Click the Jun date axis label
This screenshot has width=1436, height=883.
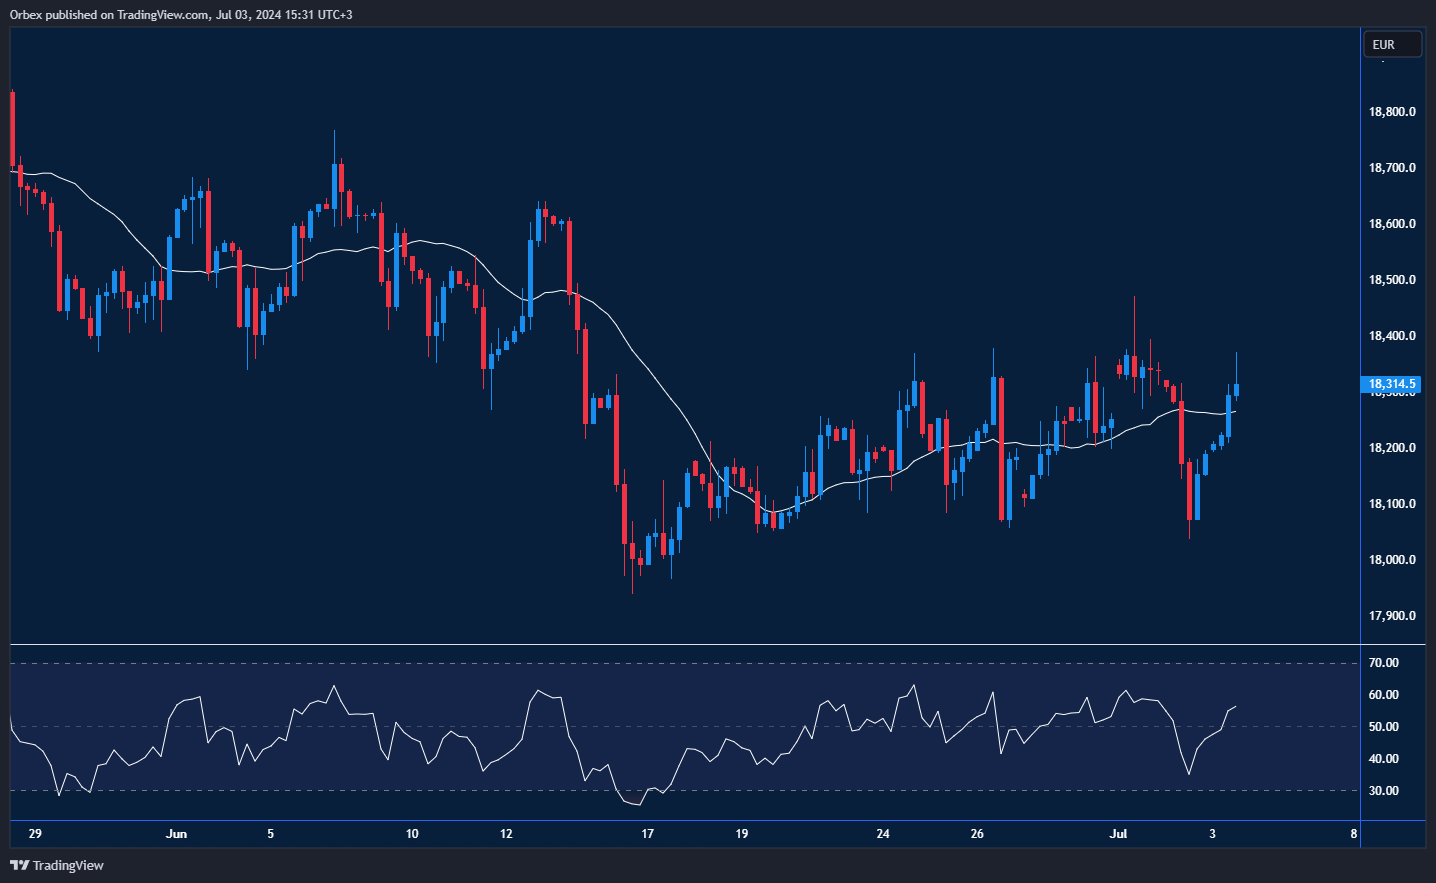tap(176, 834)
